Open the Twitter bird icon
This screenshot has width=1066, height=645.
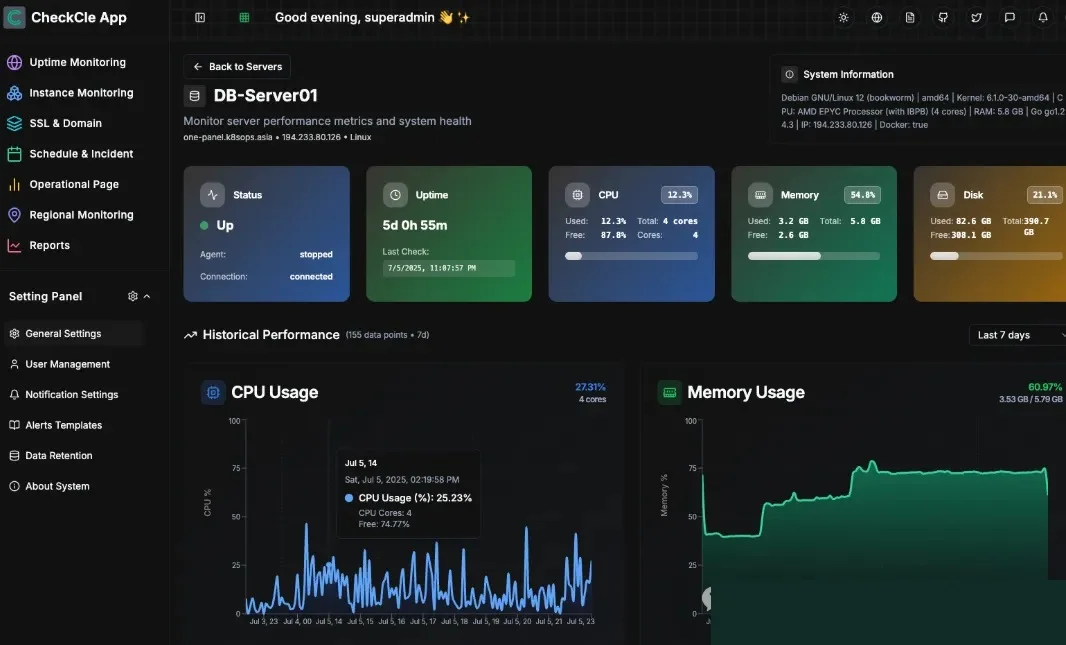coord(976,18)
